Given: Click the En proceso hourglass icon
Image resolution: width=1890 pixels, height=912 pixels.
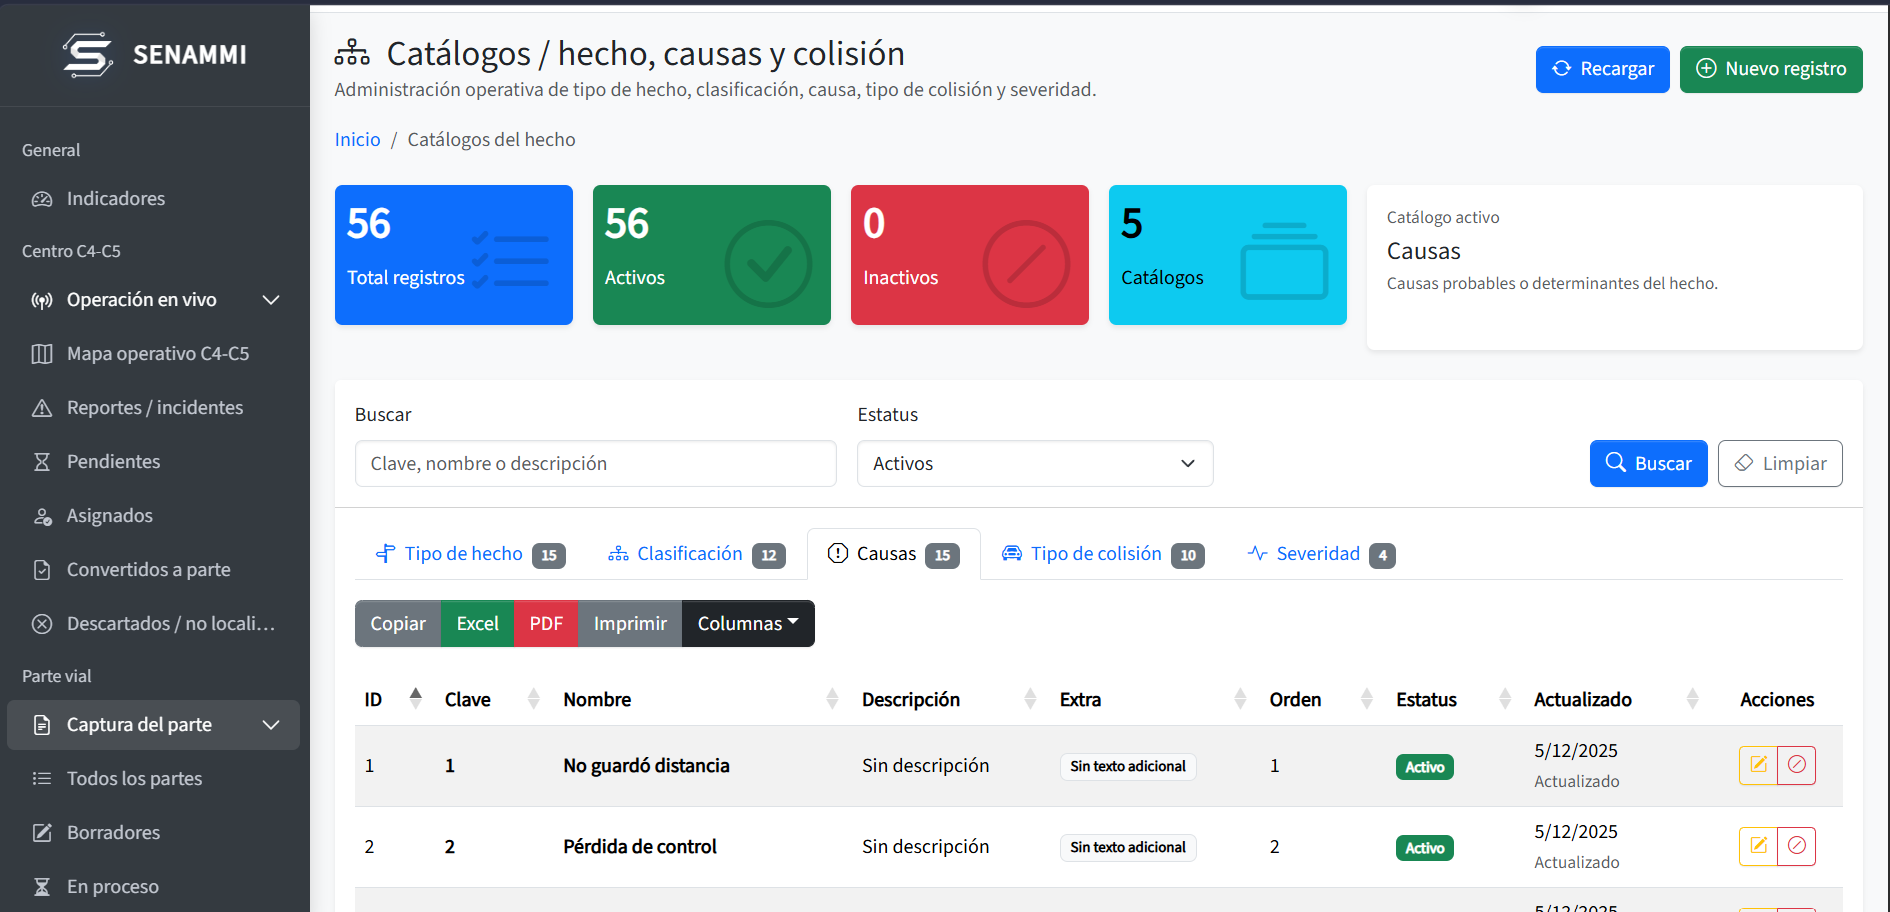Looking at the screenshot, I should 42,887.
